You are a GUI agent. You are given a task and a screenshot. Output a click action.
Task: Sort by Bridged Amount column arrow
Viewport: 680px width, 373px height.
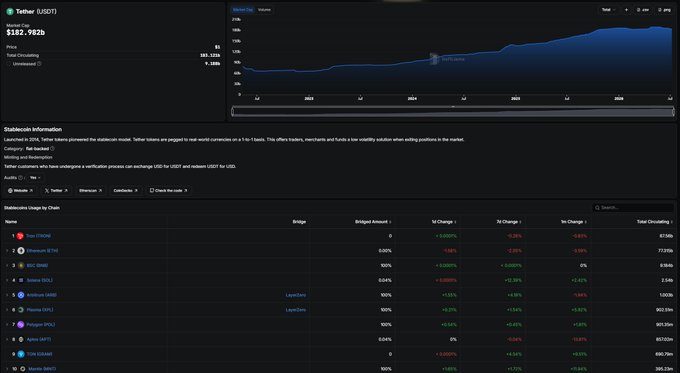tap(390, 222)
